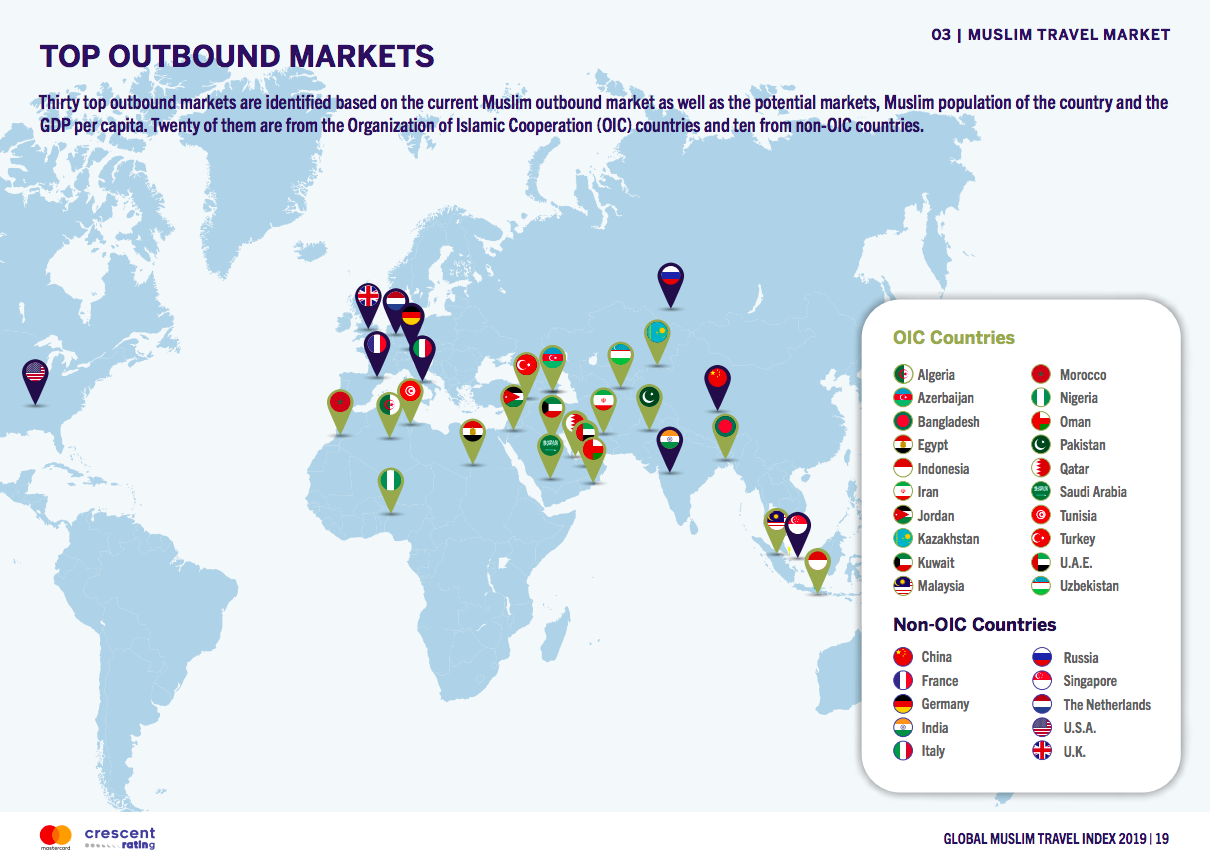Select the Pakistan flag map pin

coord(650,406)
